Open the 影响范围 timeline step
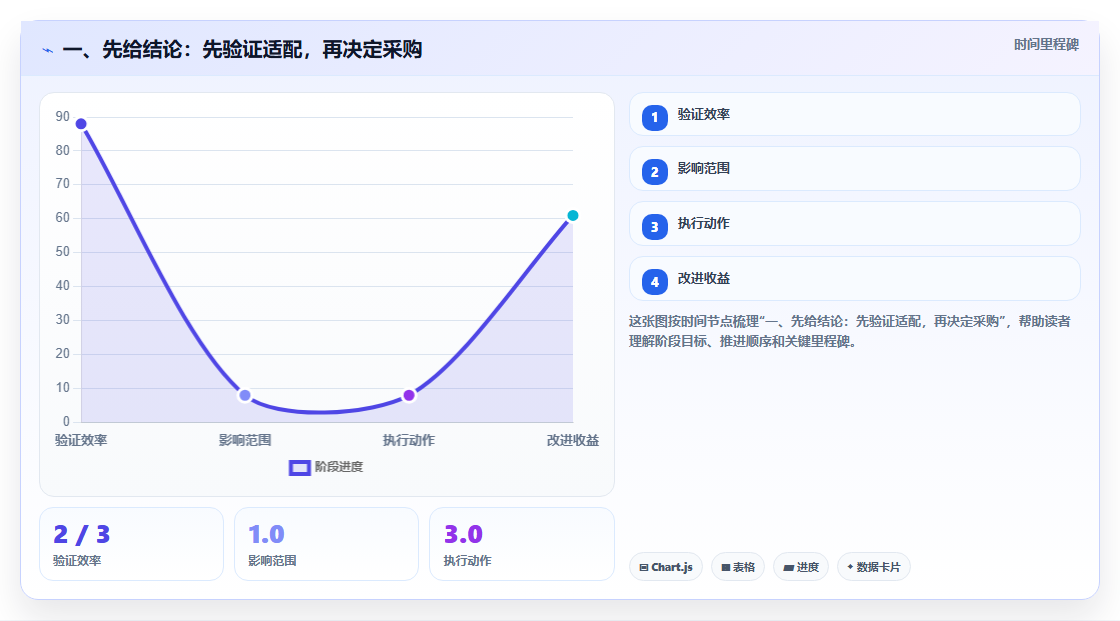 854,169
